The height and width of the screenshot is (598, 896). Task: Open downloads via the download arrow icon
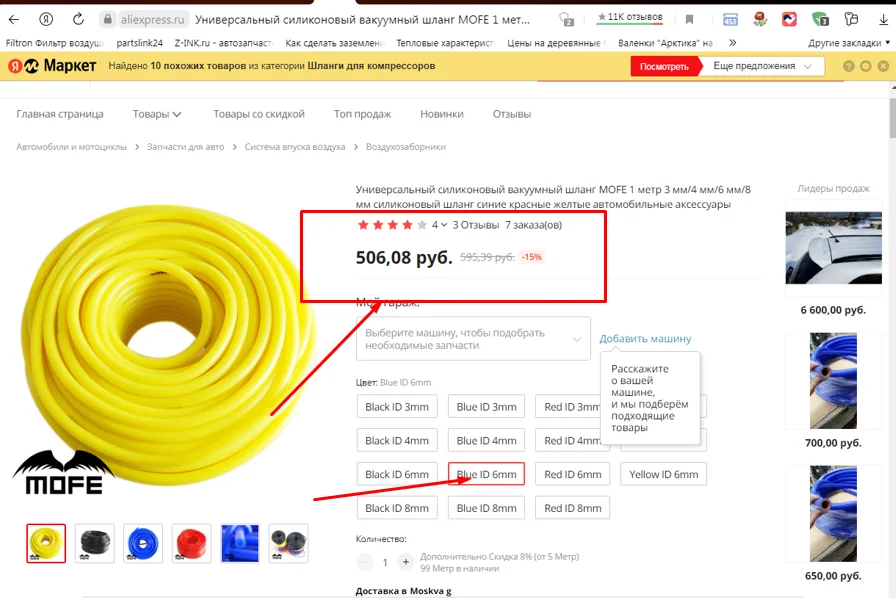coord(883,19)
